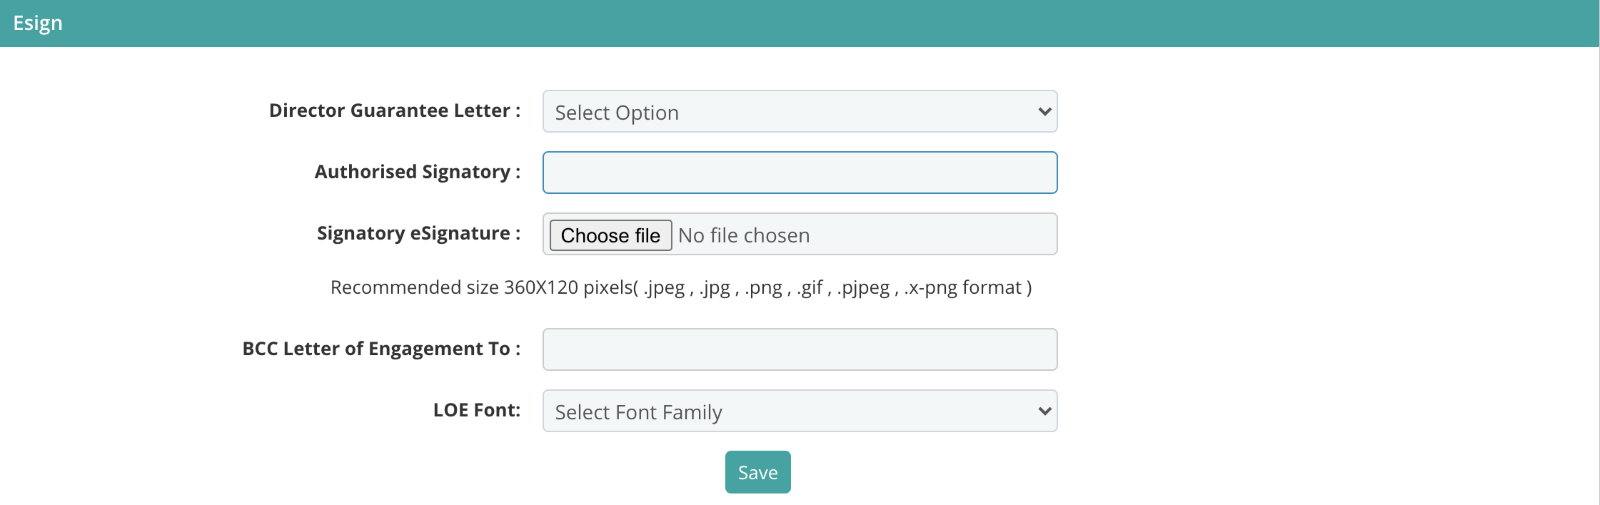Click the Esign panel header title
The image size is (1600, 505).
click(x=38, y=23)
